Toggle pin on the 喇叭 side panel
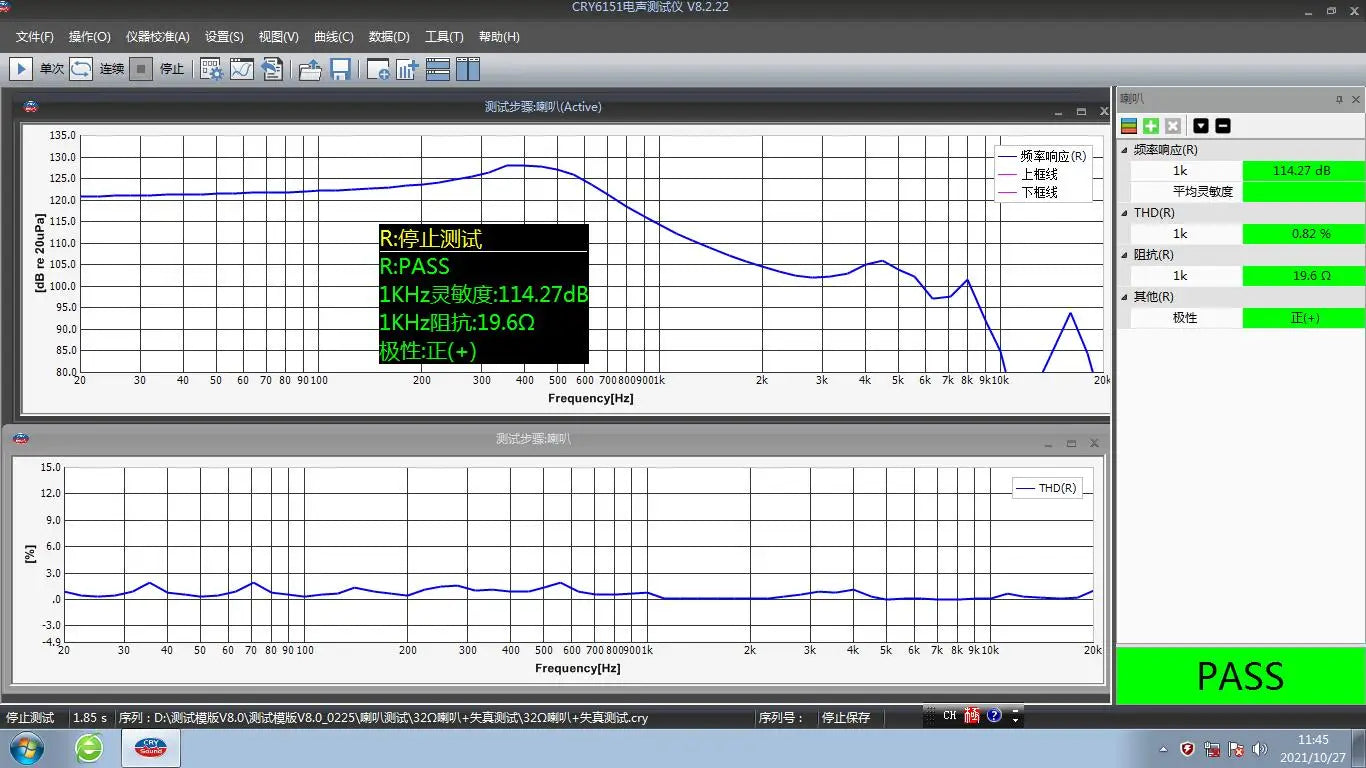The height and width of the screenshot is (768, 1366). 1339,99
